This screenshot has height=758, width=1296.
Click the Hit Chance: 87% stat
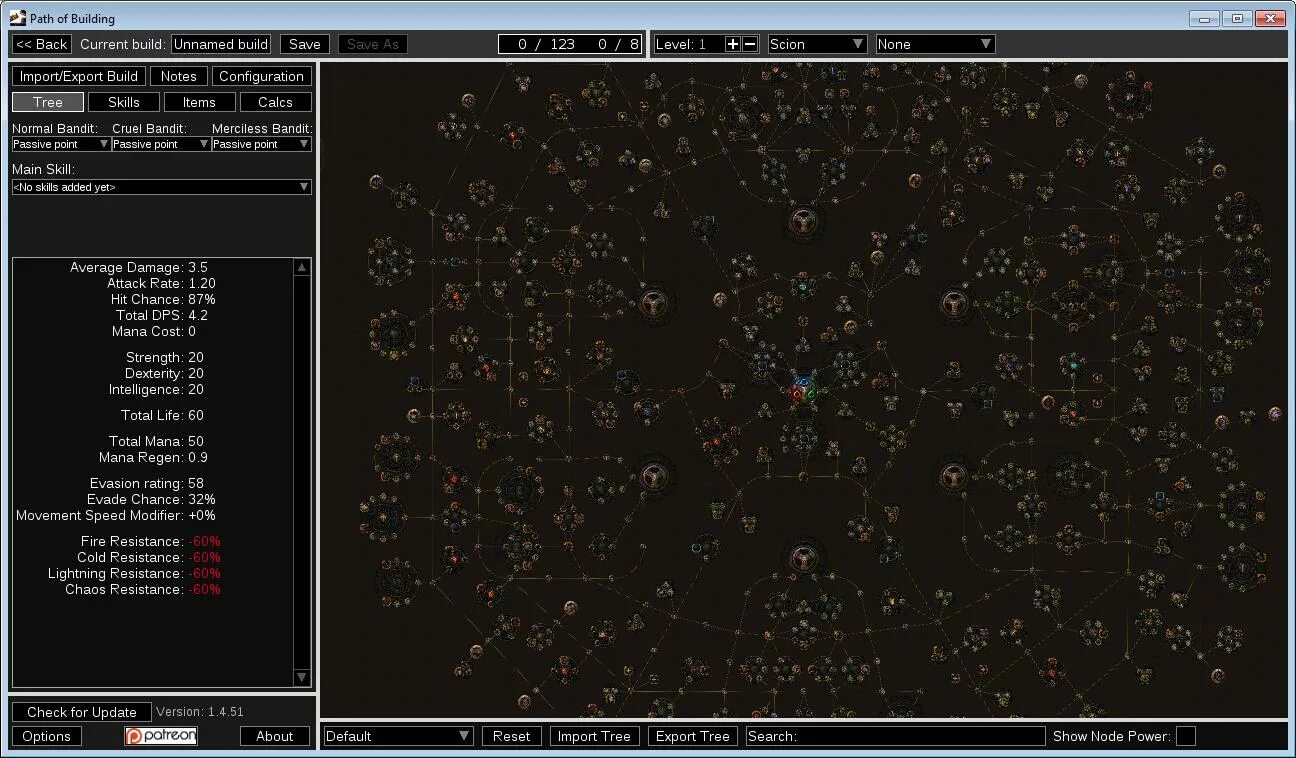[162, 299]
